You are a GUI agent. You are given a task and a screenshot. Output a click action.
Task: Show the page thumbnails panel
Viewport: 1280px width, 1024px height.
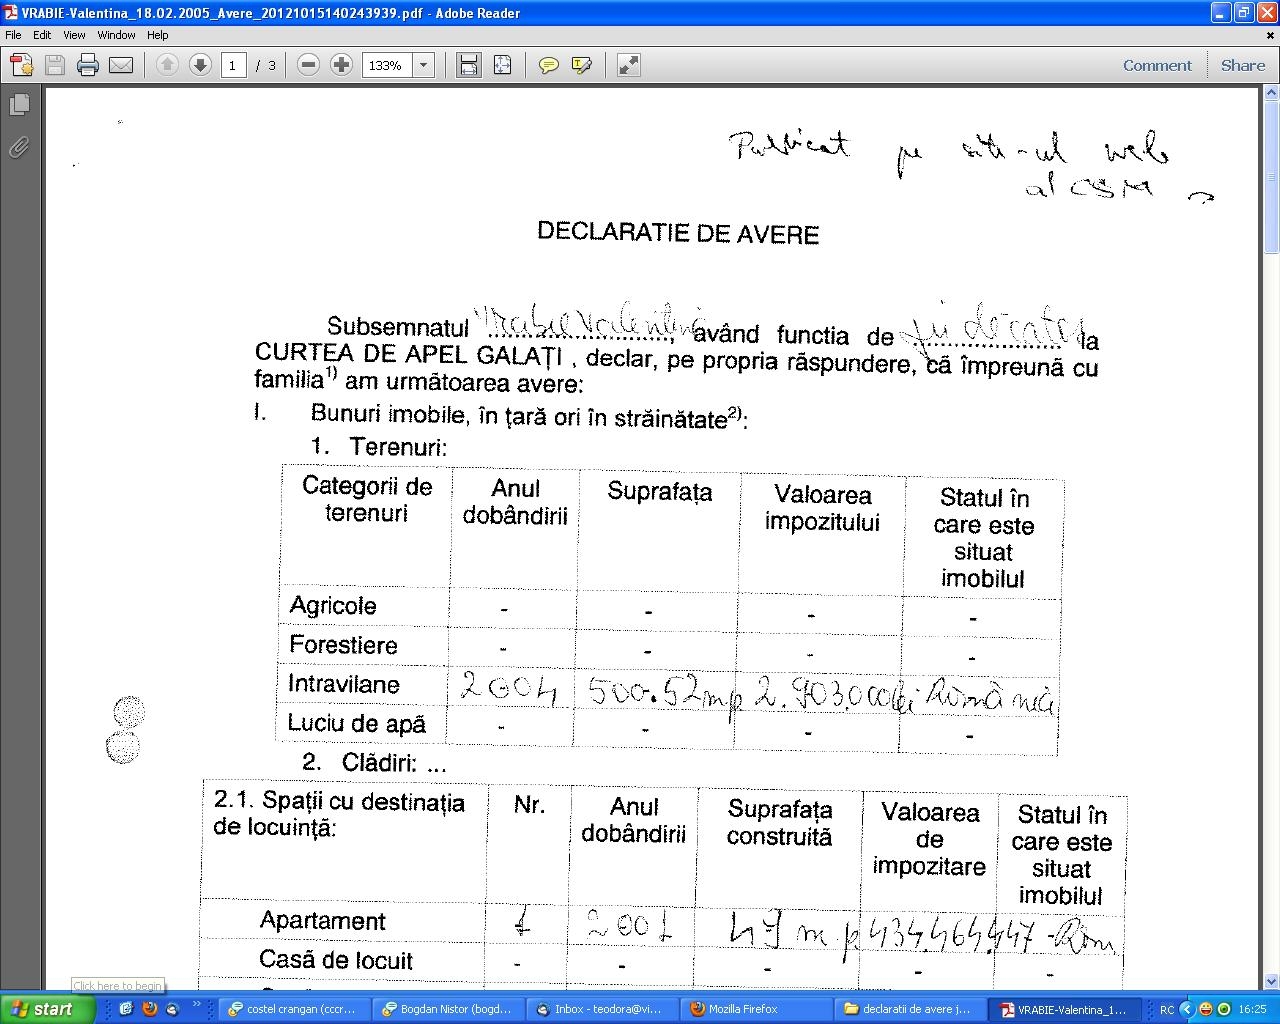pos(18,105)
